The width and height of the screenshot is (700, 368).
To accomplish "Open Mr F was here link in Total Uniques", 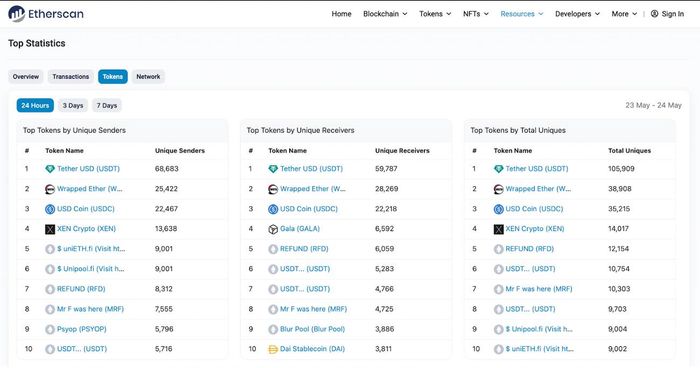I will (x=539, y=289).
